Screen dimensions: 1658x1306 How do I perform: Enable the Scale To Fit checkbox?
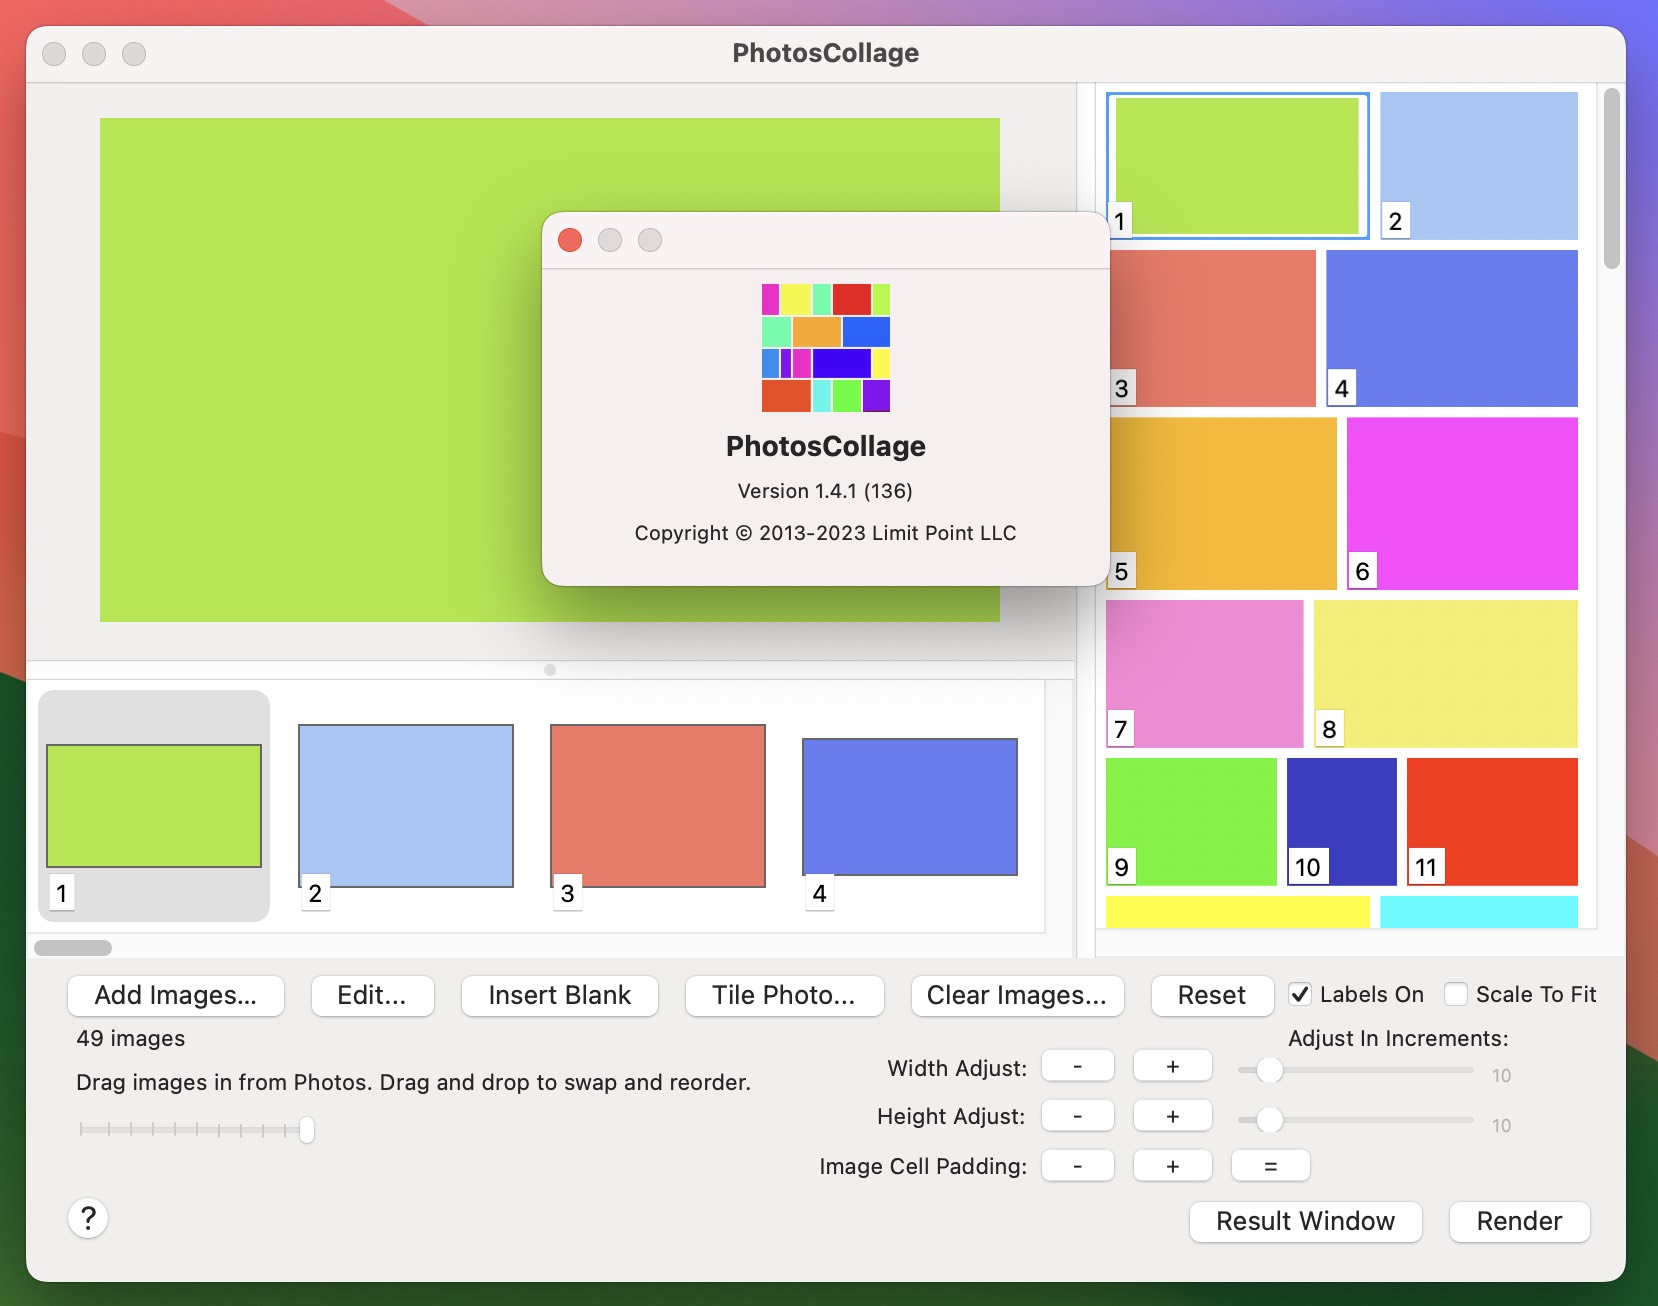pyautogui.click(x=1456, y=994)
